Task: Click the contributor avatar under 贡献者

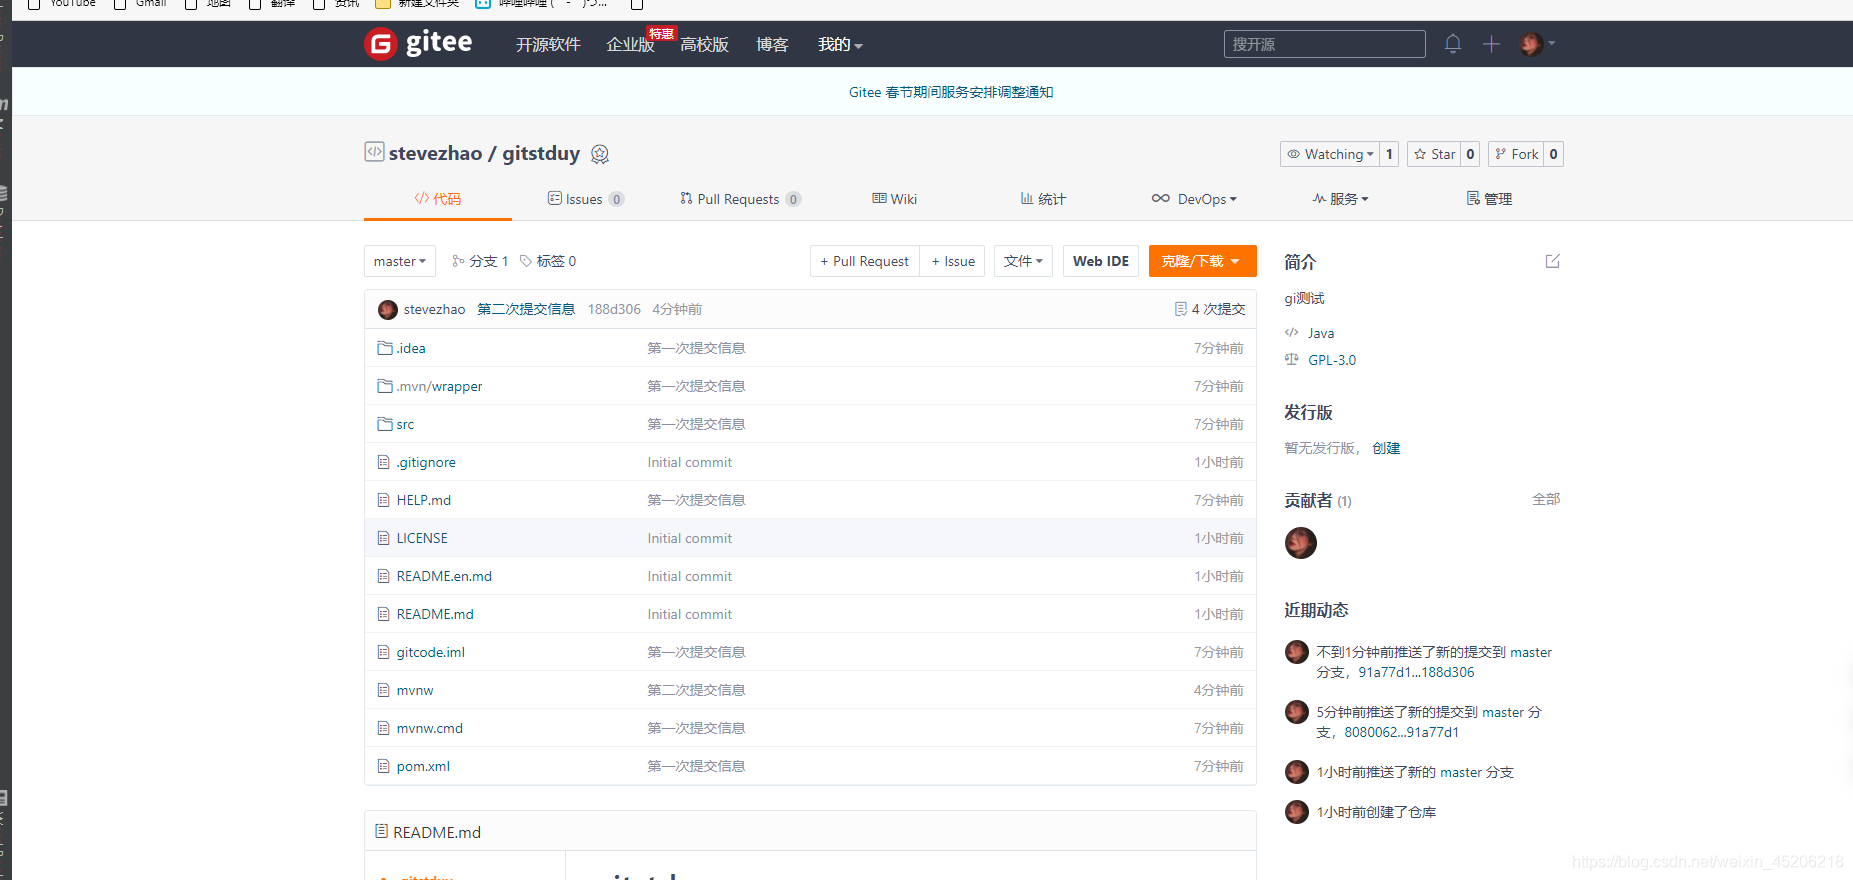Action: pos(1301,543)
